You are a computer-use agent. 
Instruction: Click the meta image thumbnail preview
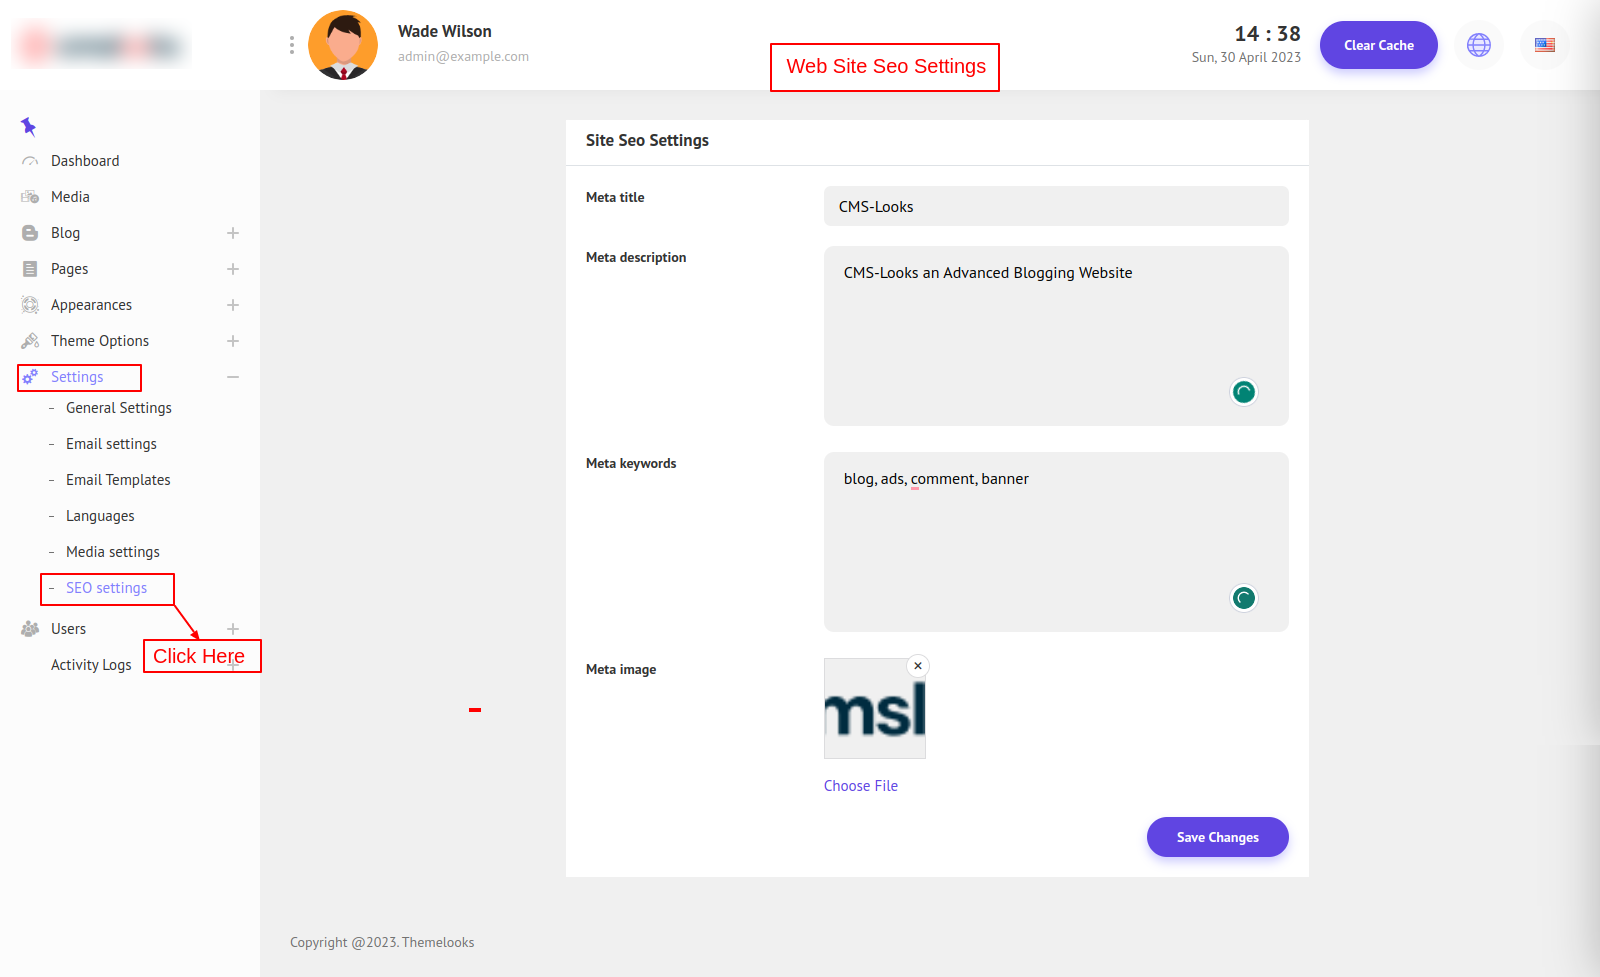coord(874,710)
